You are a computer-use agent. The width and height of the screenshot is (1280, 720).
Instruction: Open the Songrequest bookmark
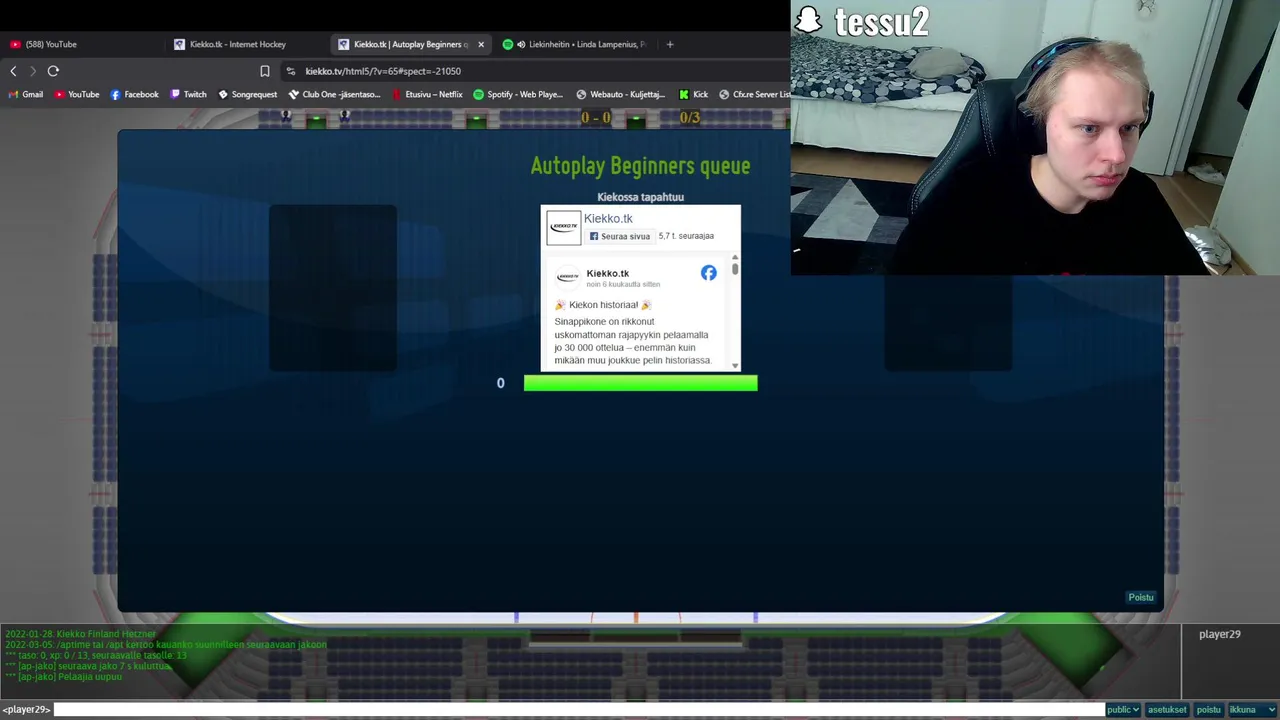click(247, 94)
